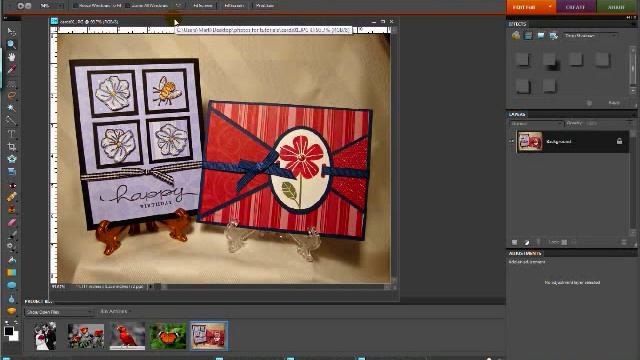The height and width of the screenshot is (360, 640).
Task: Select the Crop tool
Action: coord(11,147)
